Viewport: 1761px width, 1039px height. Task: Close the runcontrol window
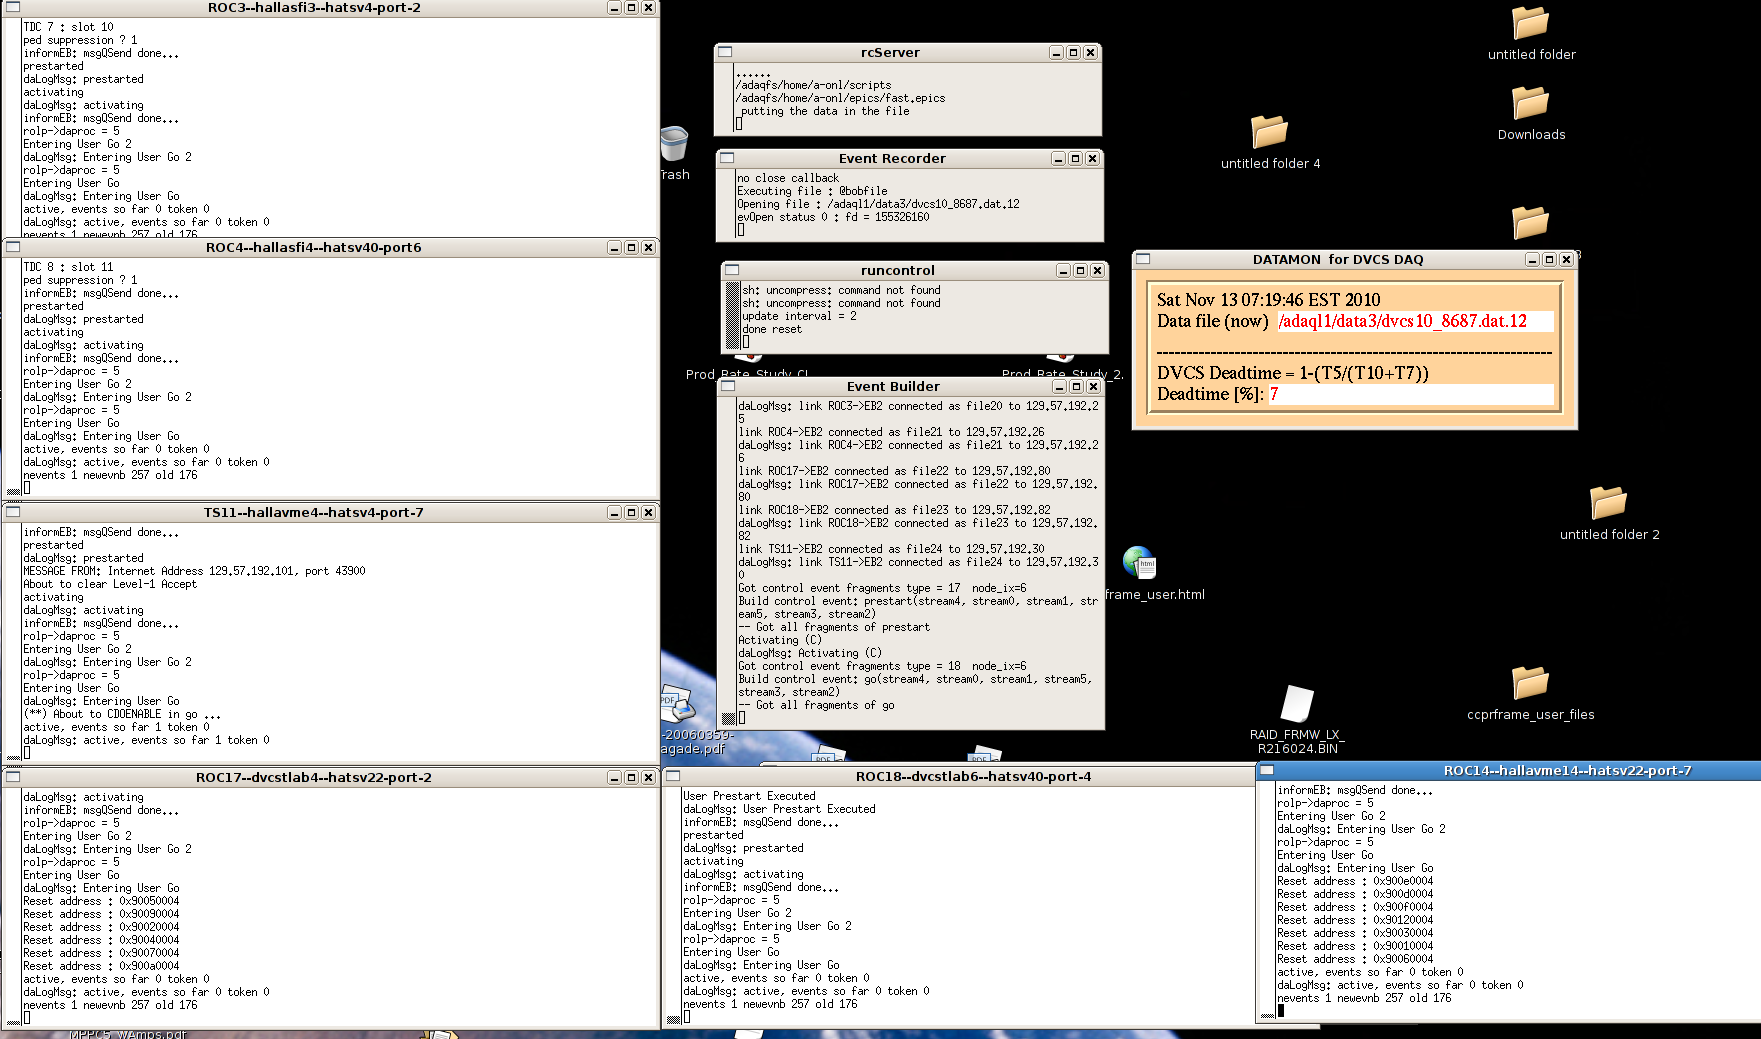click(x=1097, y=271)
